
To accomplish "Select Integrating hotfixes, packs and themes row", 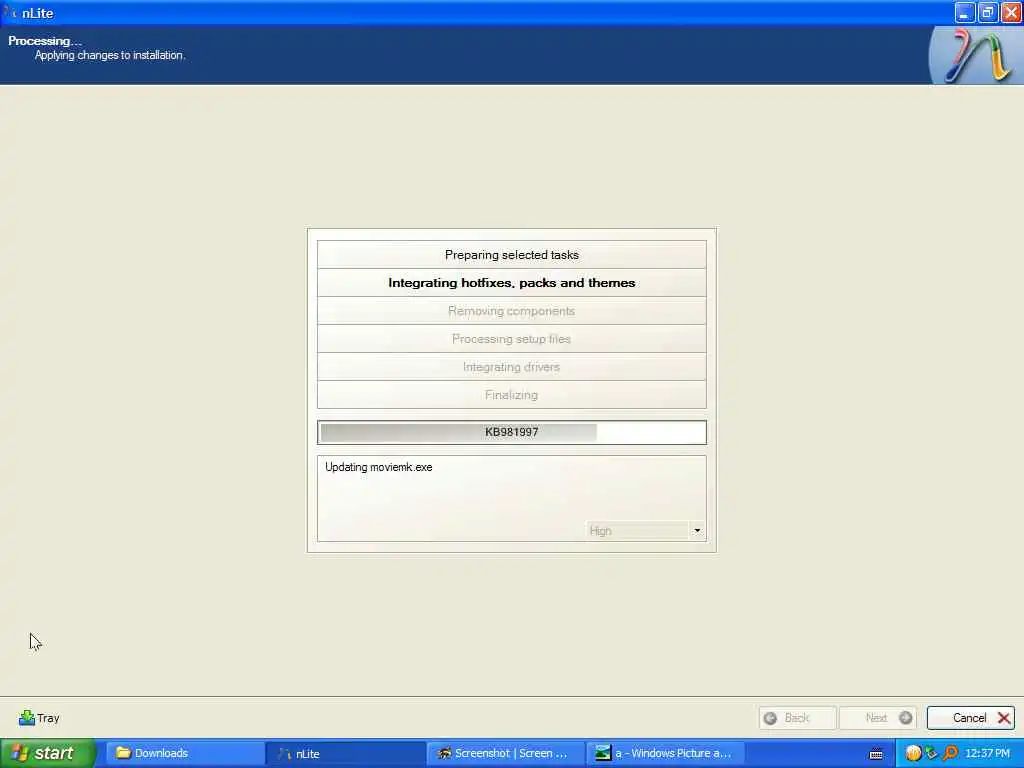I will (x=511, y=283).
